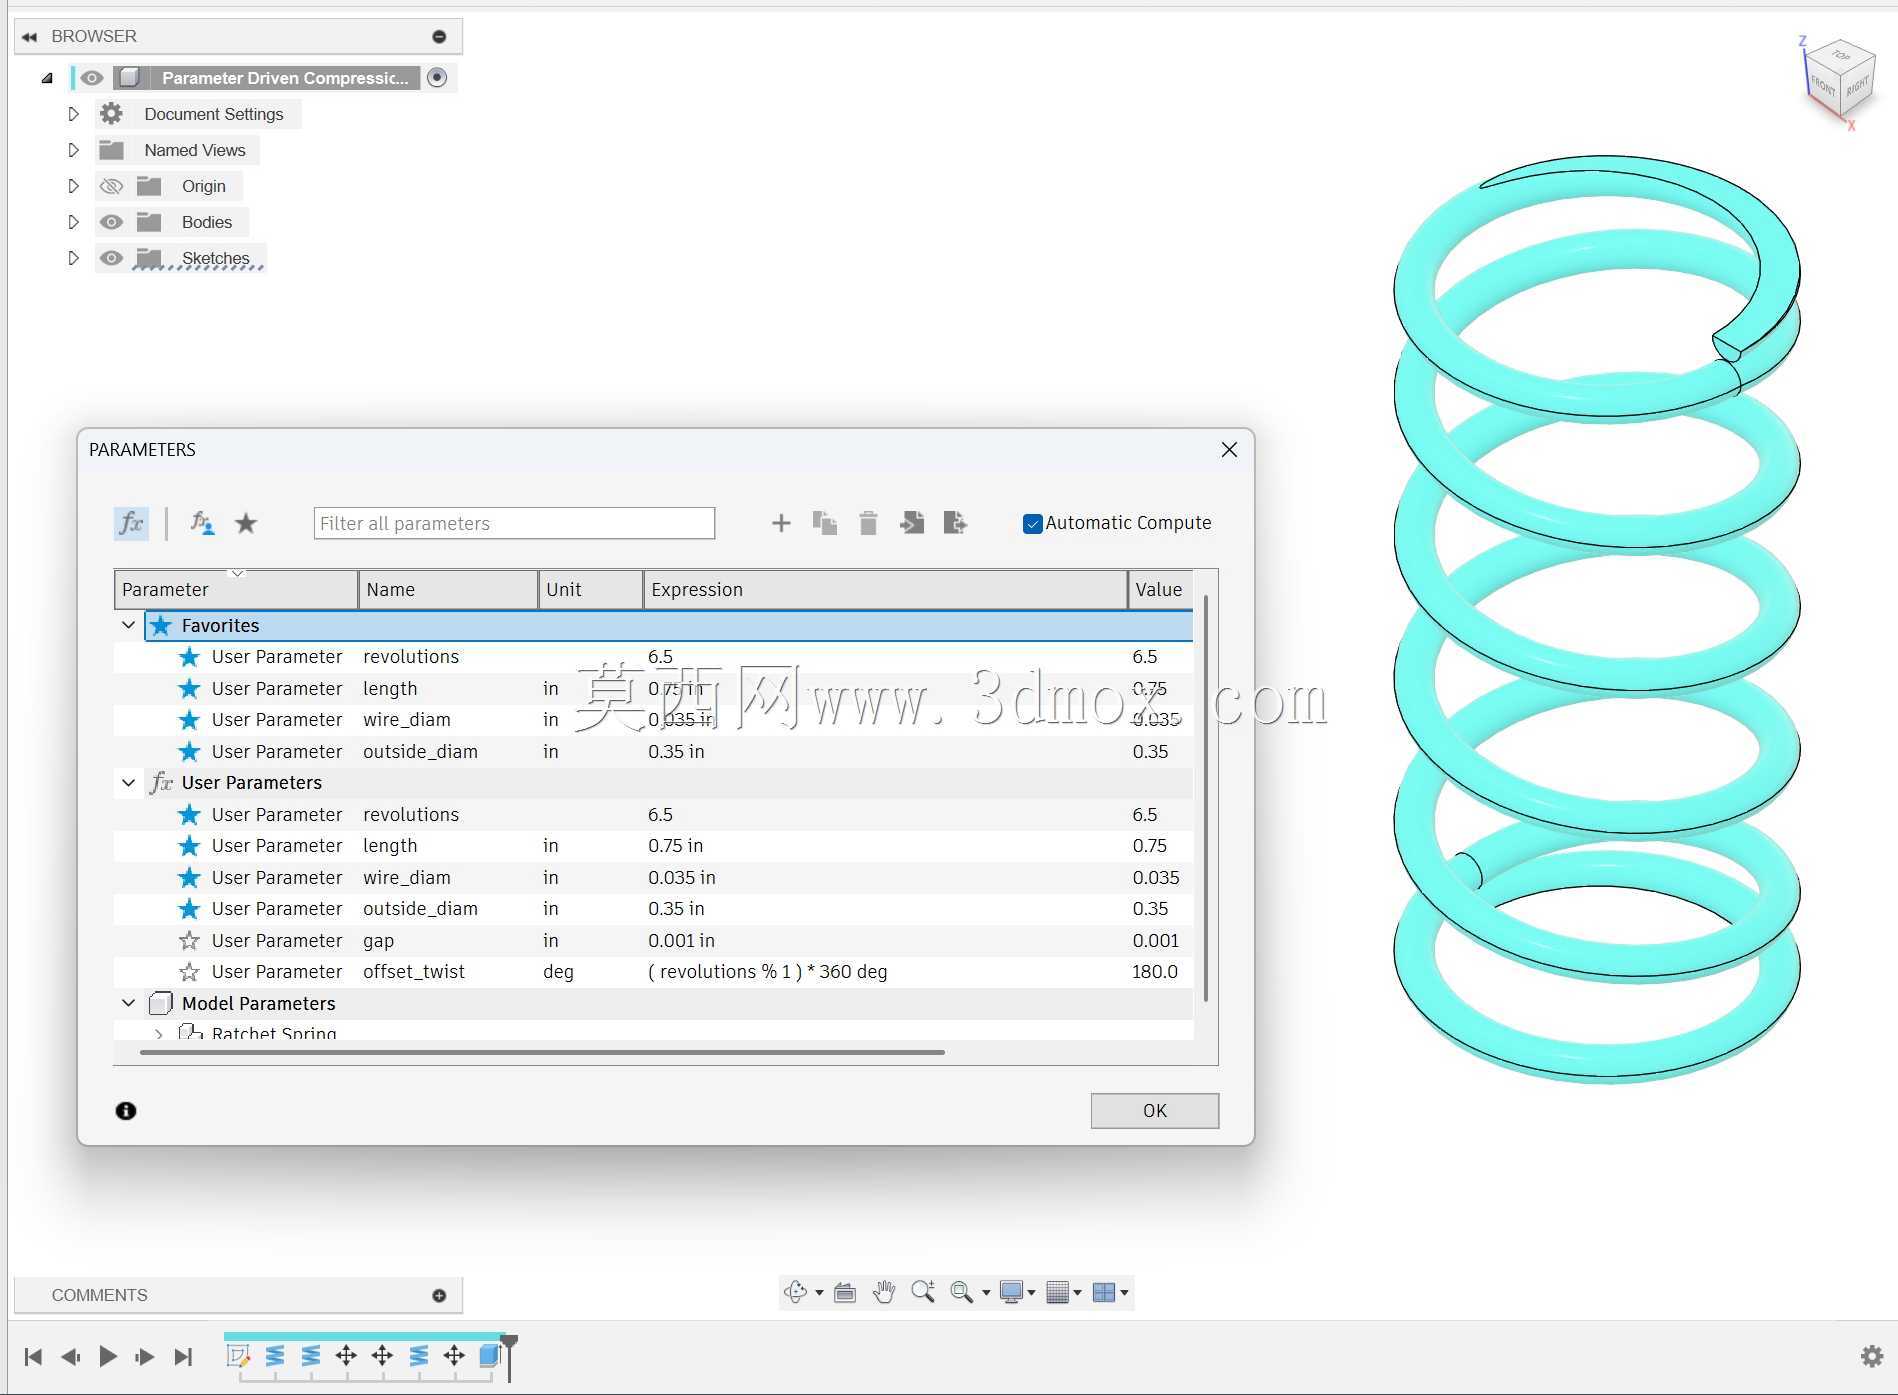The height and width of the screenshot is (1395, 1898).
Task: Open Grid and Snaps settings icon
Action: point(1058,1292)
